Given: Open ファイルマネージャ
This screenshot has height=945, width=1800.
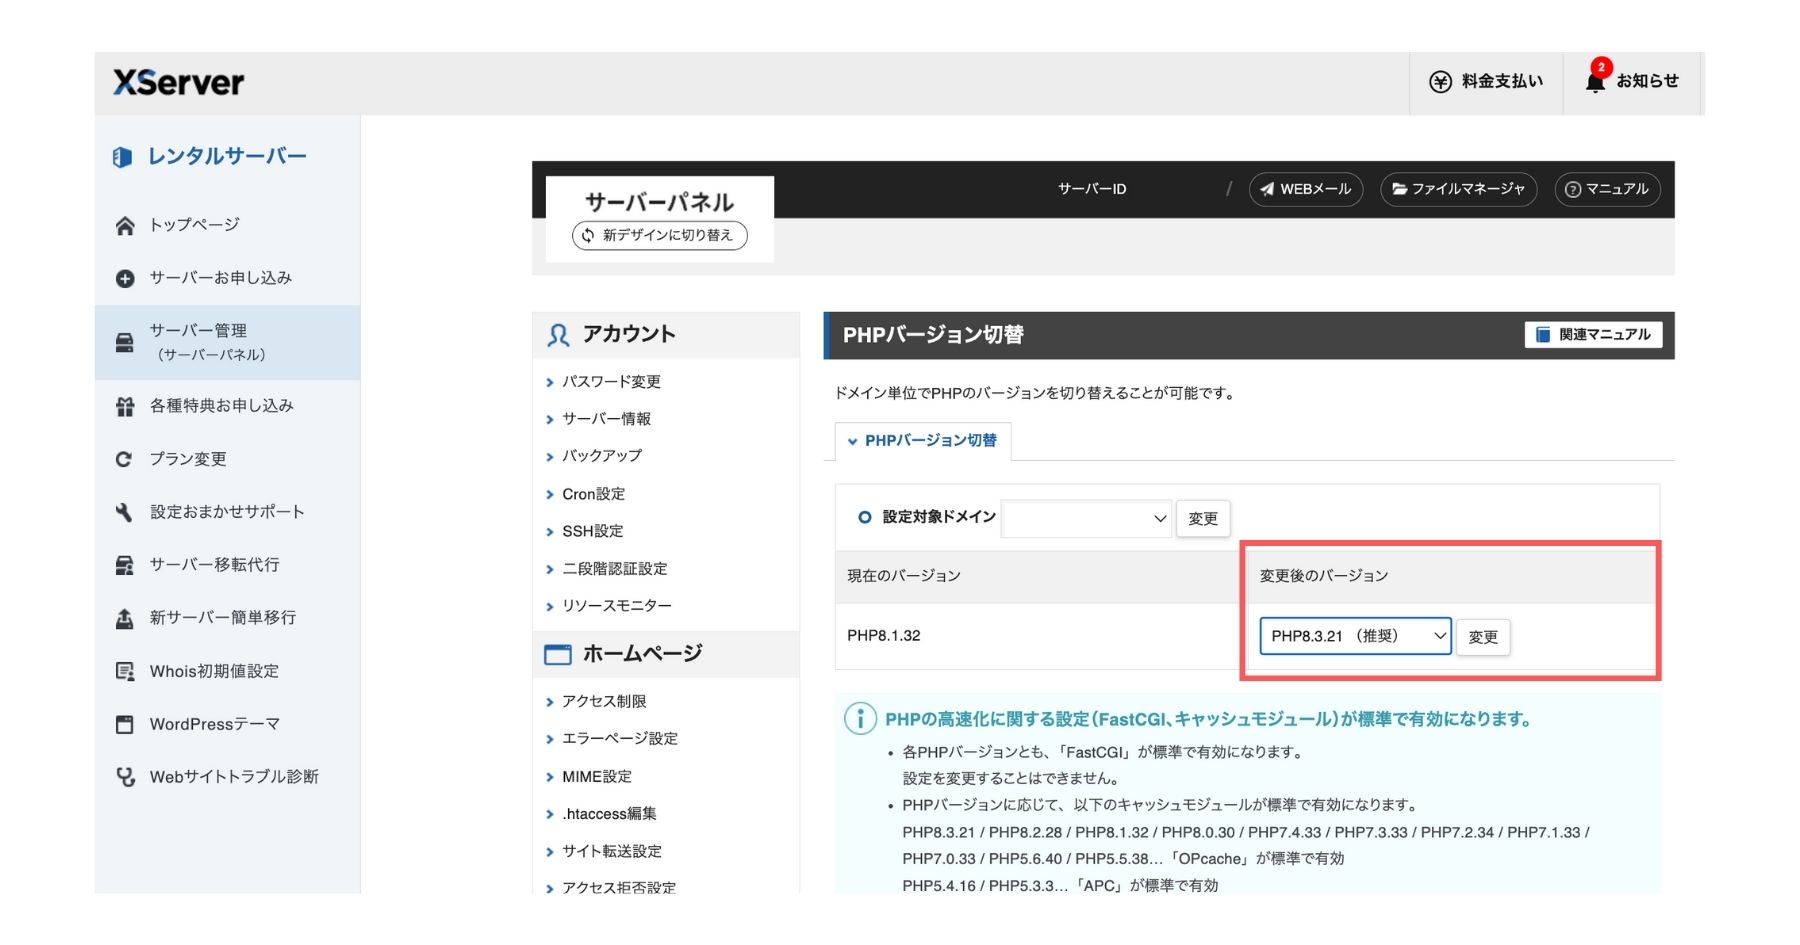Looking at the screenshot, I should tap(1458, 189).
